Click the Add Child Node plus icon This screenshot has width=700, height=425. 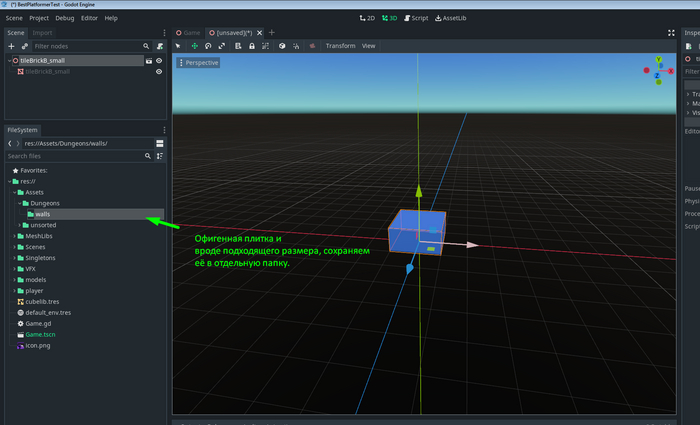tap(11, 46)
